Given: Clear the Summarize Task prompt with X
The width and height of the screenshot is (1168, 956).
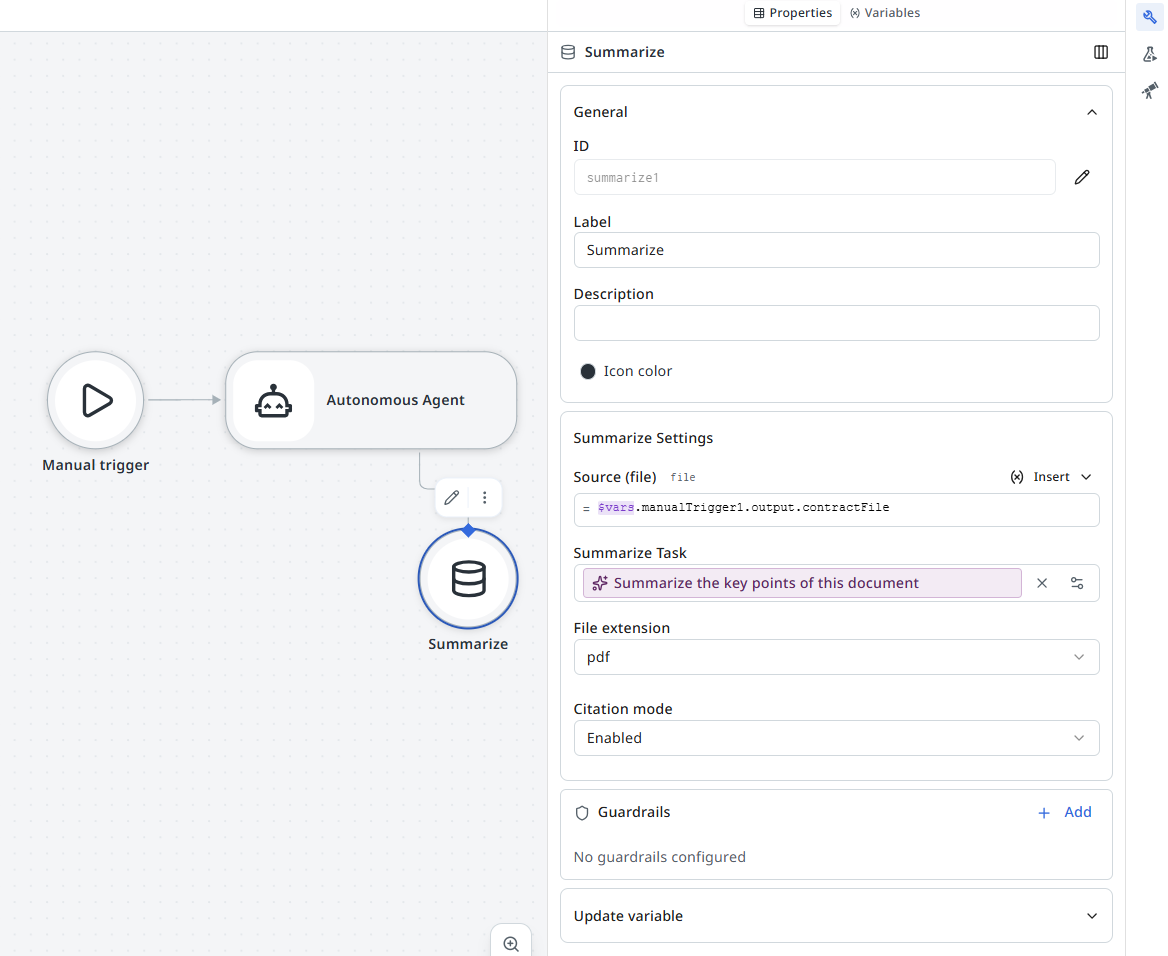Looking at the screenshot, I should point(1041,583).
